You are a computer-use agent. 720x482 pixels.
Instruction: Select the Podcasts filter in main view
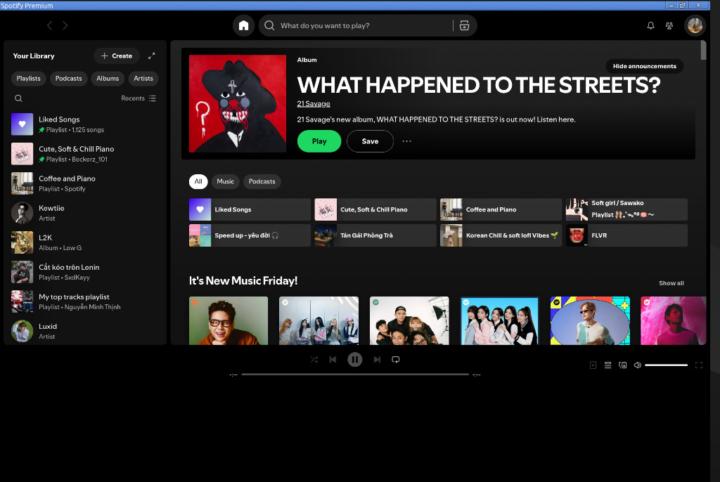coord(262,181)
